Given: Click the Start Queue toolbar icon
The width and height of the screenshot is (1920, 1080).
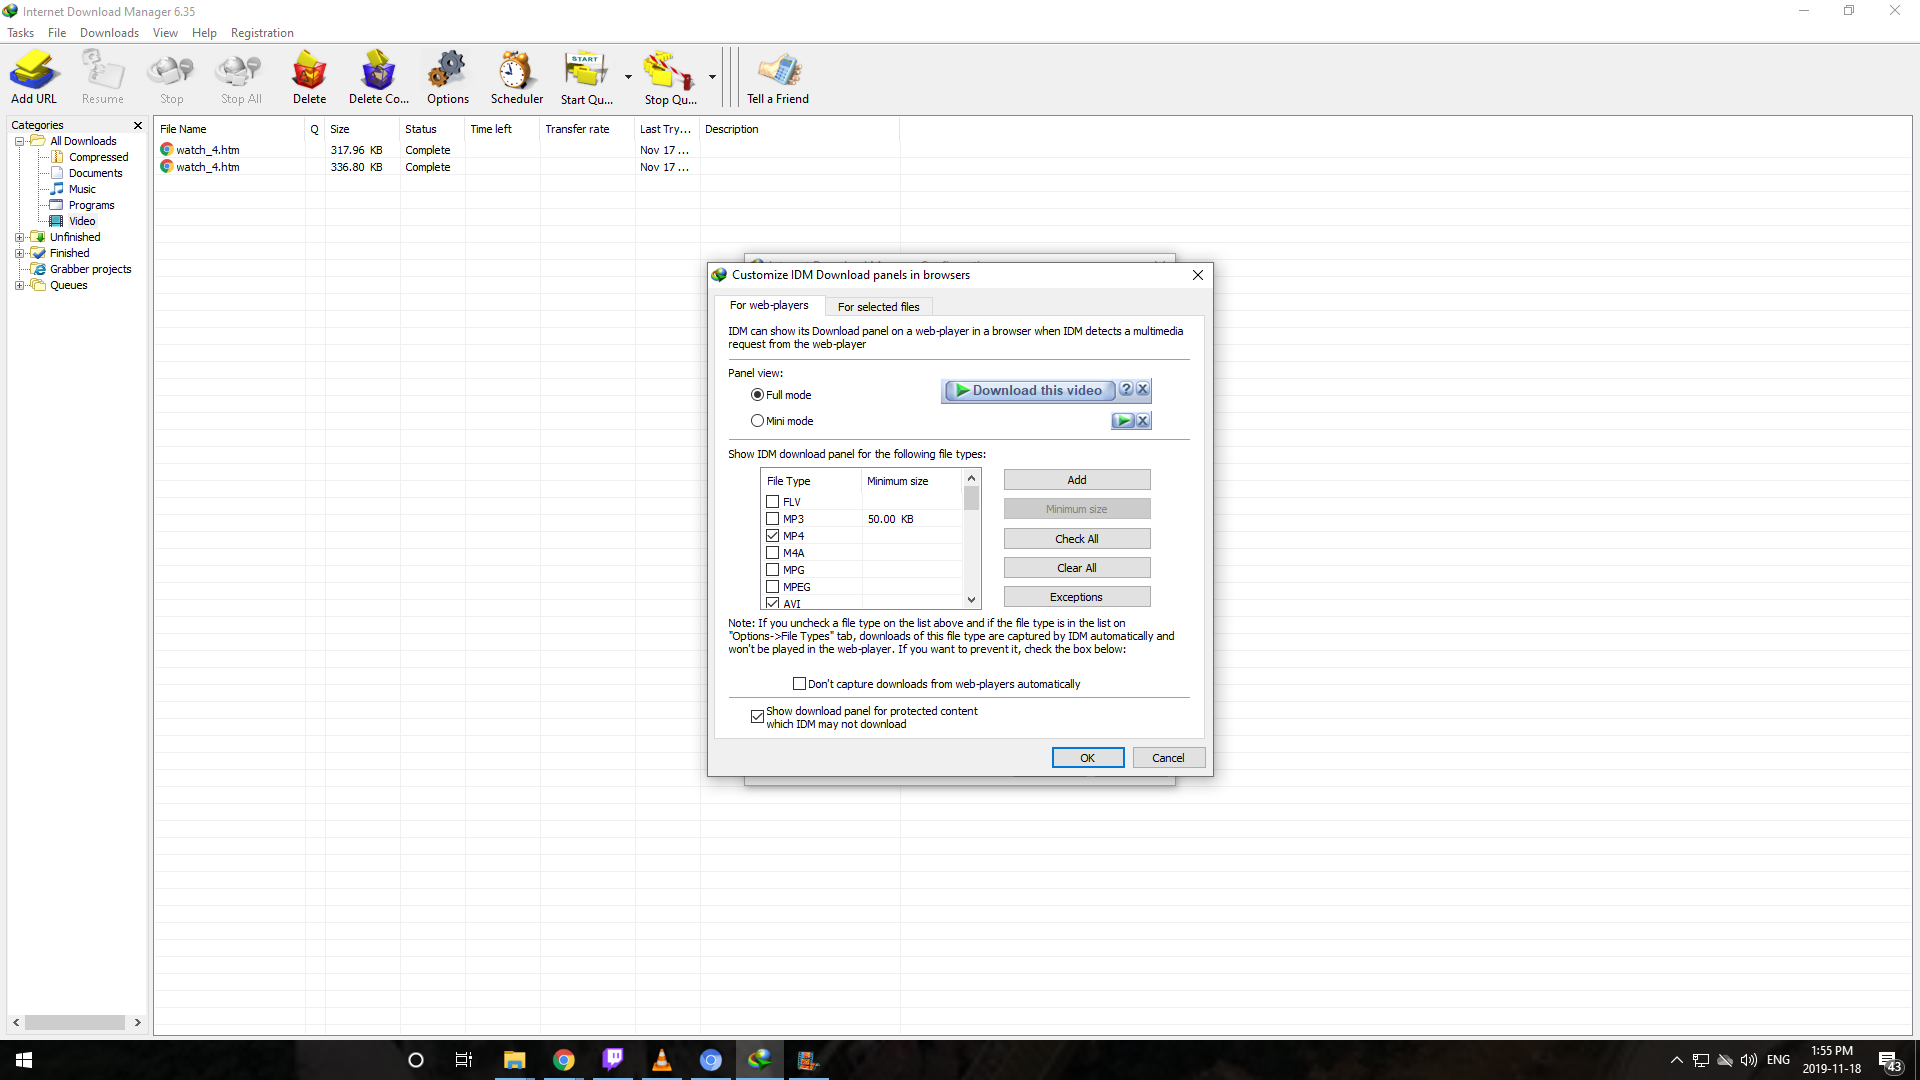Looking at the screenshot, I should tap(587, 77).
